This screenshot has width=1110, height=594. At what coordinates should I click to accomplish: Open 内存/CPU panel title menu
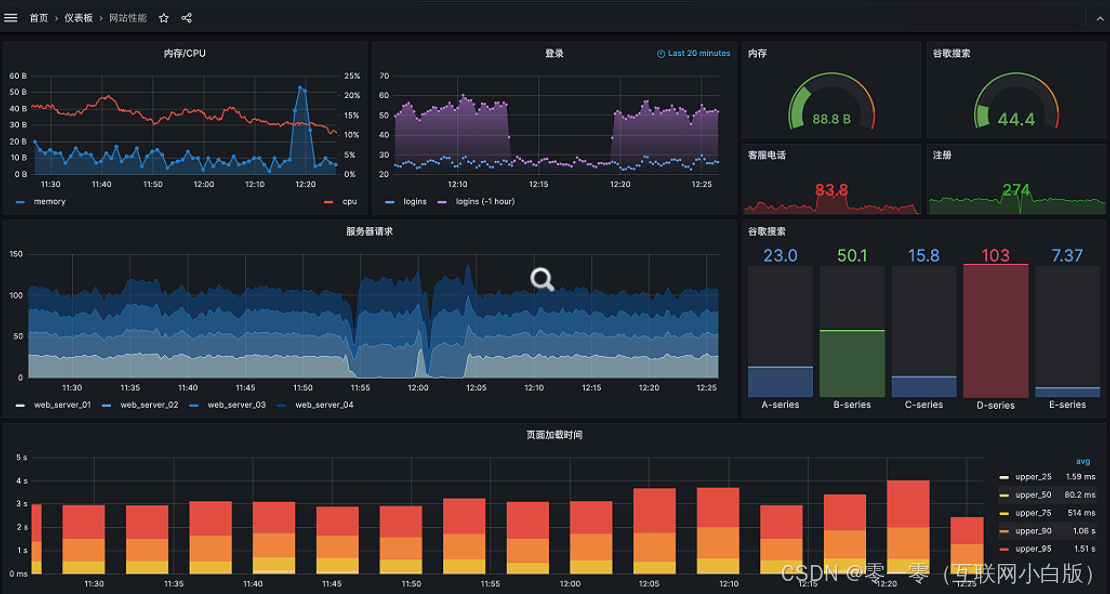point(185,53)
